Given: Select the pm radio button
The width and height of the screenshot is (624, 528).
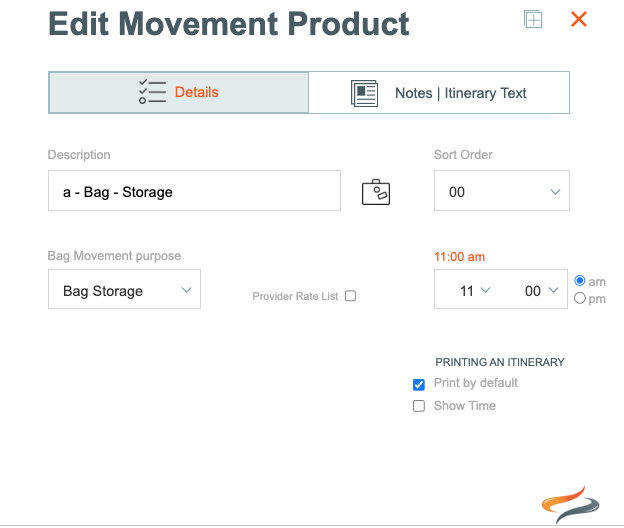Looking at the screenshot, I should 580,298.
